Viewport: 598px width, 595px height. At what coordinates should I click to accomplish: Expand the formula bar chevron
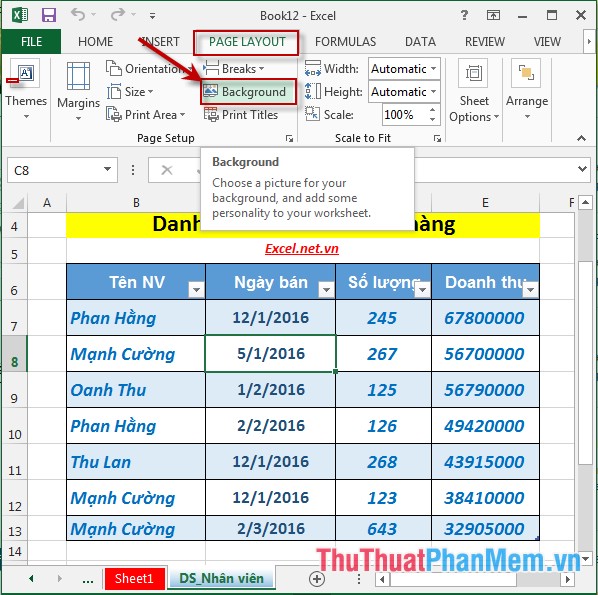pos(582,168)
